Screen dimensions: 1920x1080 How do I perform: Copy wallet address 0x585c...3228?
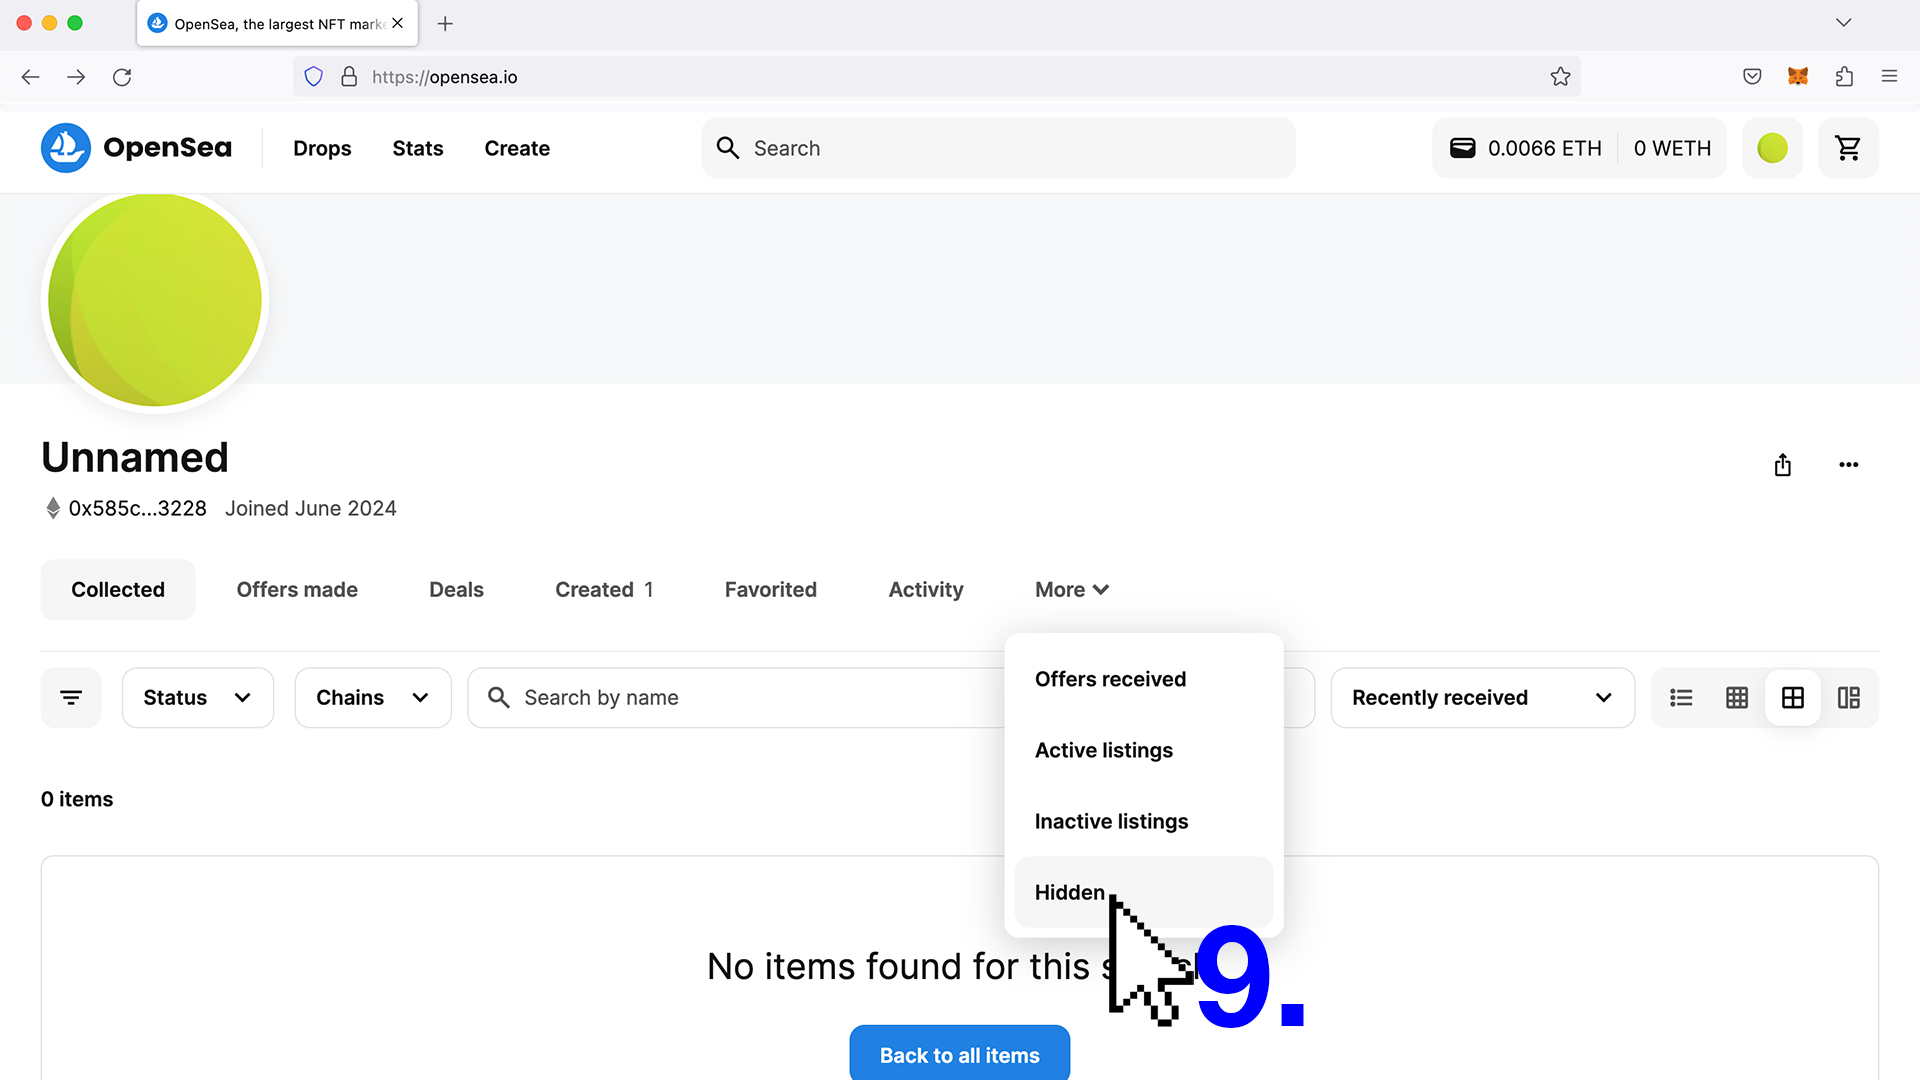[137, 508]
